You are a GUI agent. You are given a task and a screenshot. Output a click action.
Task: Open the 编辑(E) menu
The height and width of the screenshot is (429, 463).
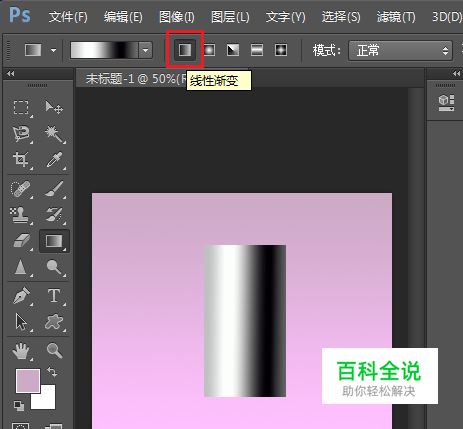pos(123,17)
